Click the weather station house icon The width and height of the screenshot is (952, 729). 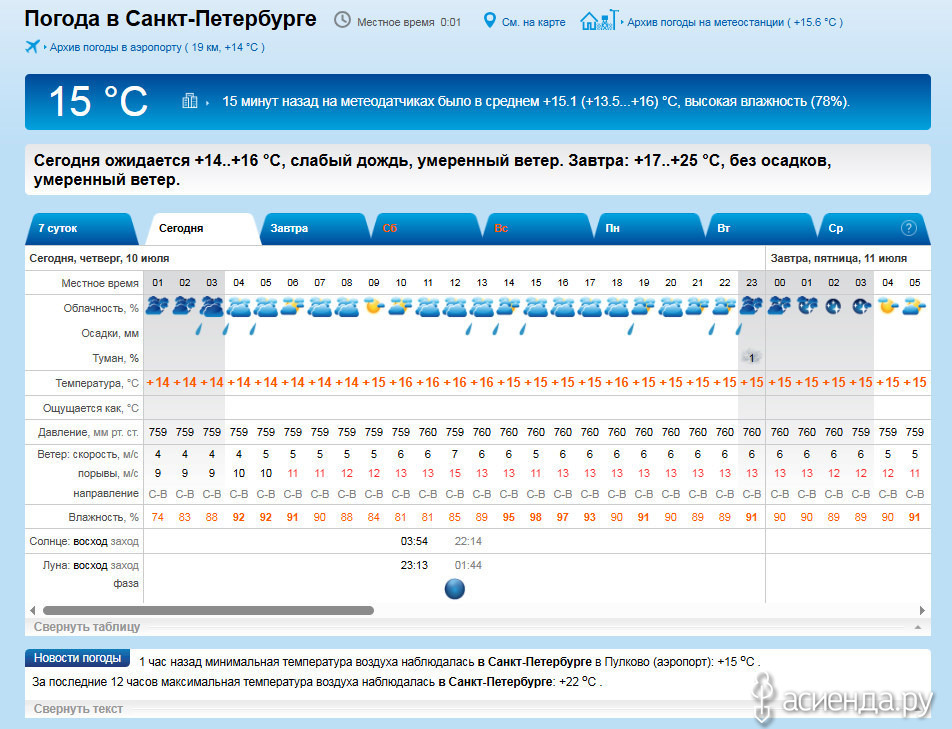point(599,20)
